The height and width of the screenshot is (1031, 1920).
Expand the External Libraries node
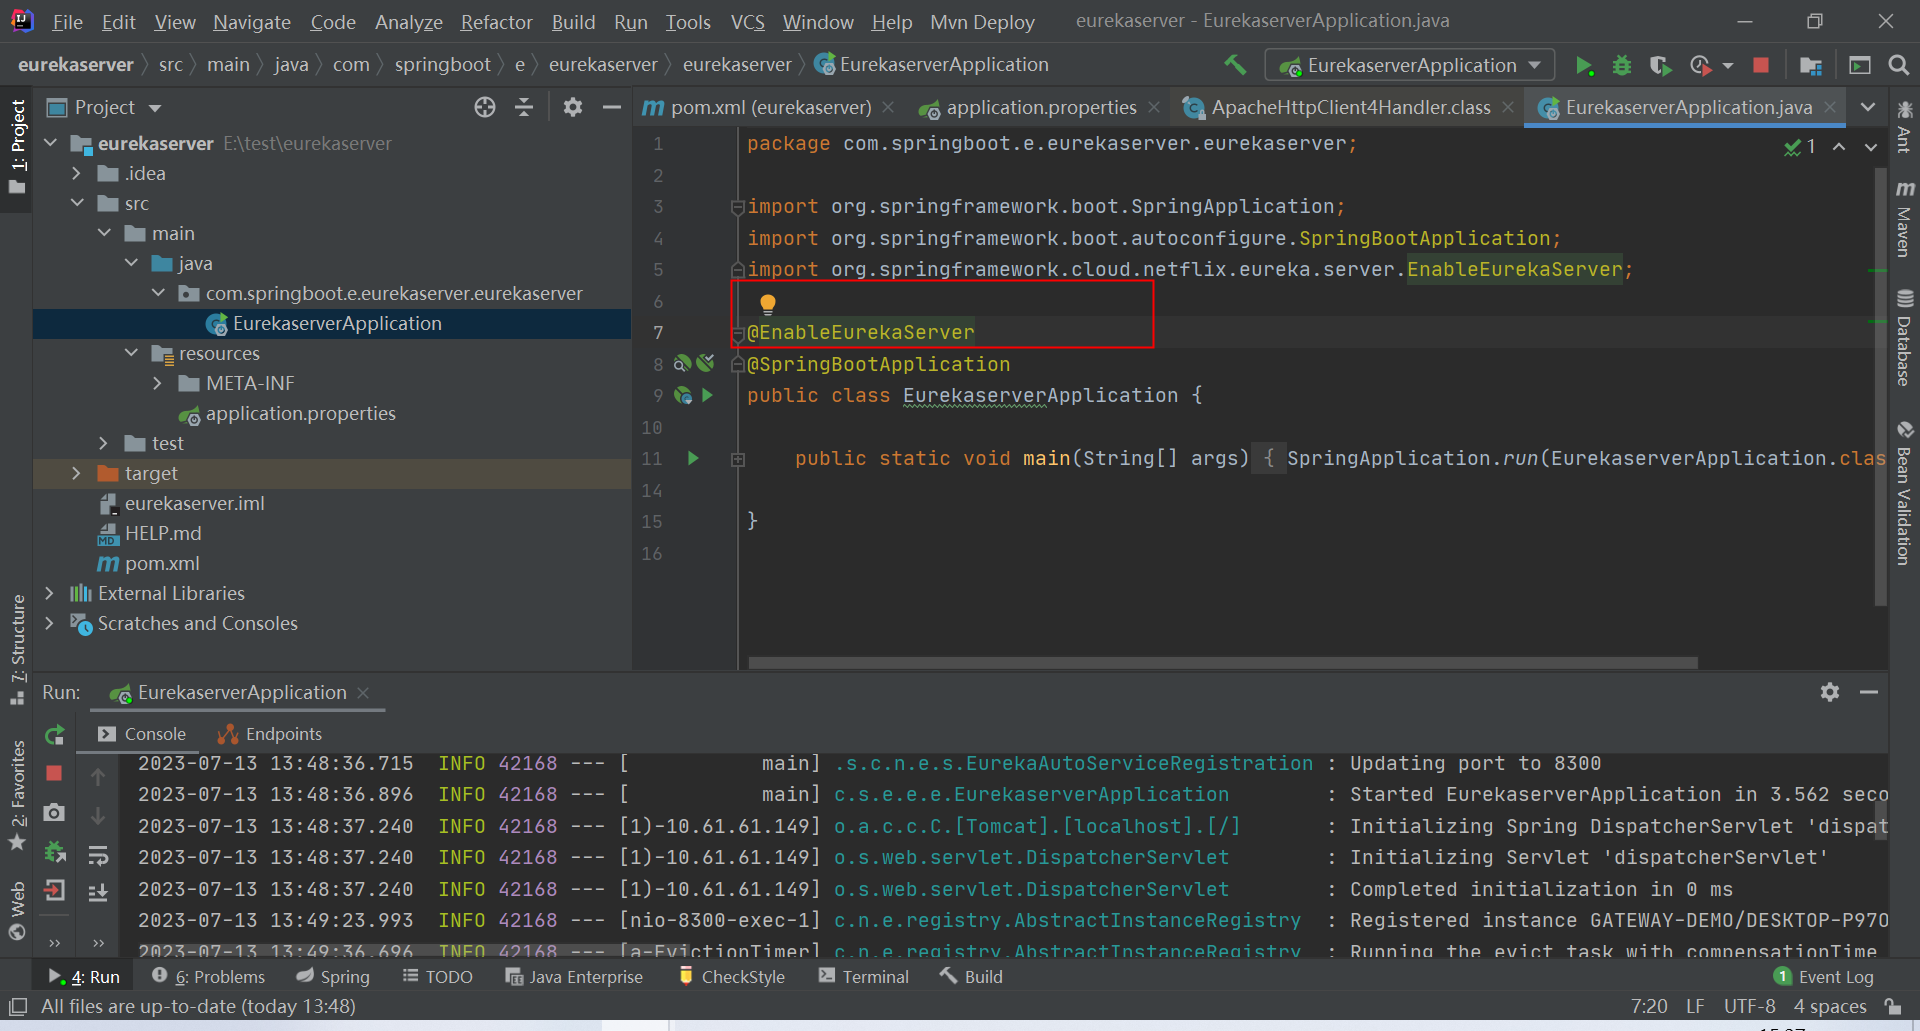tap(49, 593)
